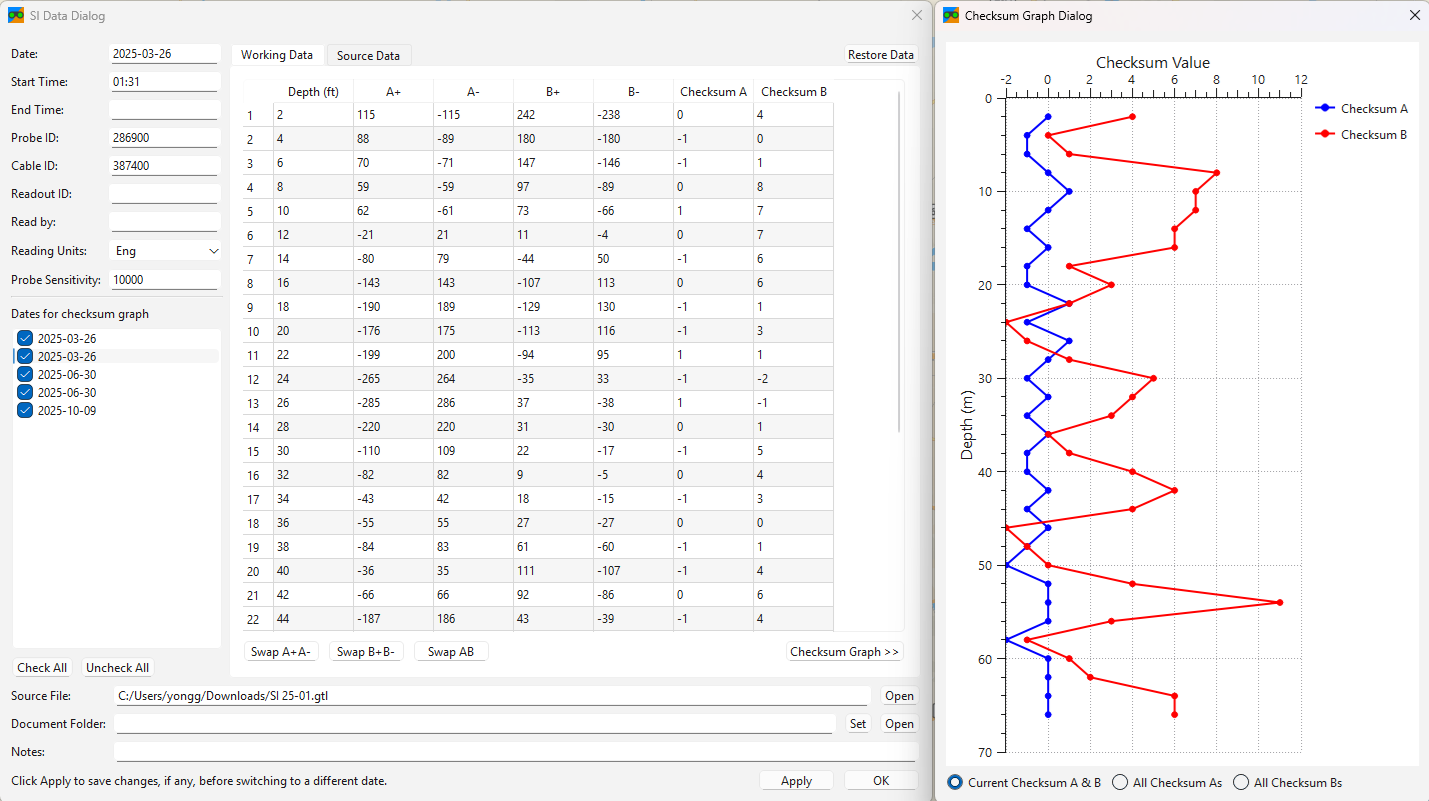Switch to the Source Data tab
Image resolution: width=1429 pixels, height=801 pixels.
tap(368, 56)
